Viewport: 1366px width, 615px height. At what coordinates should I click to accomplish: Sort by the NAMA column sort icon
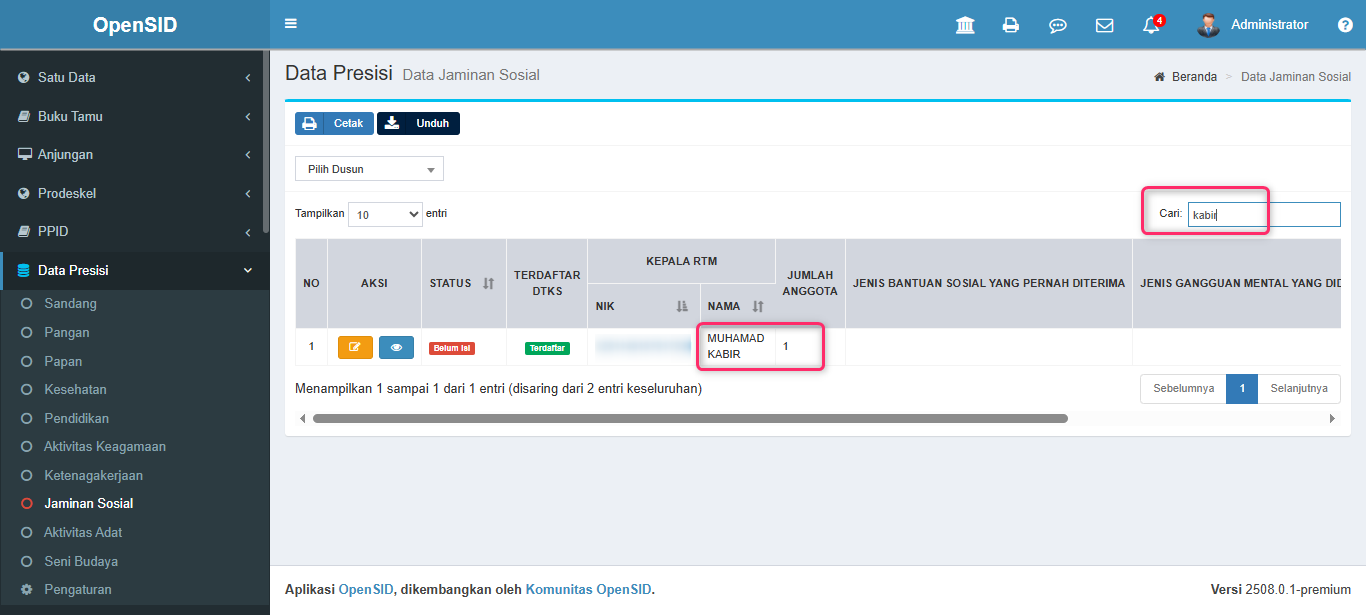click(x=758, y=307)
